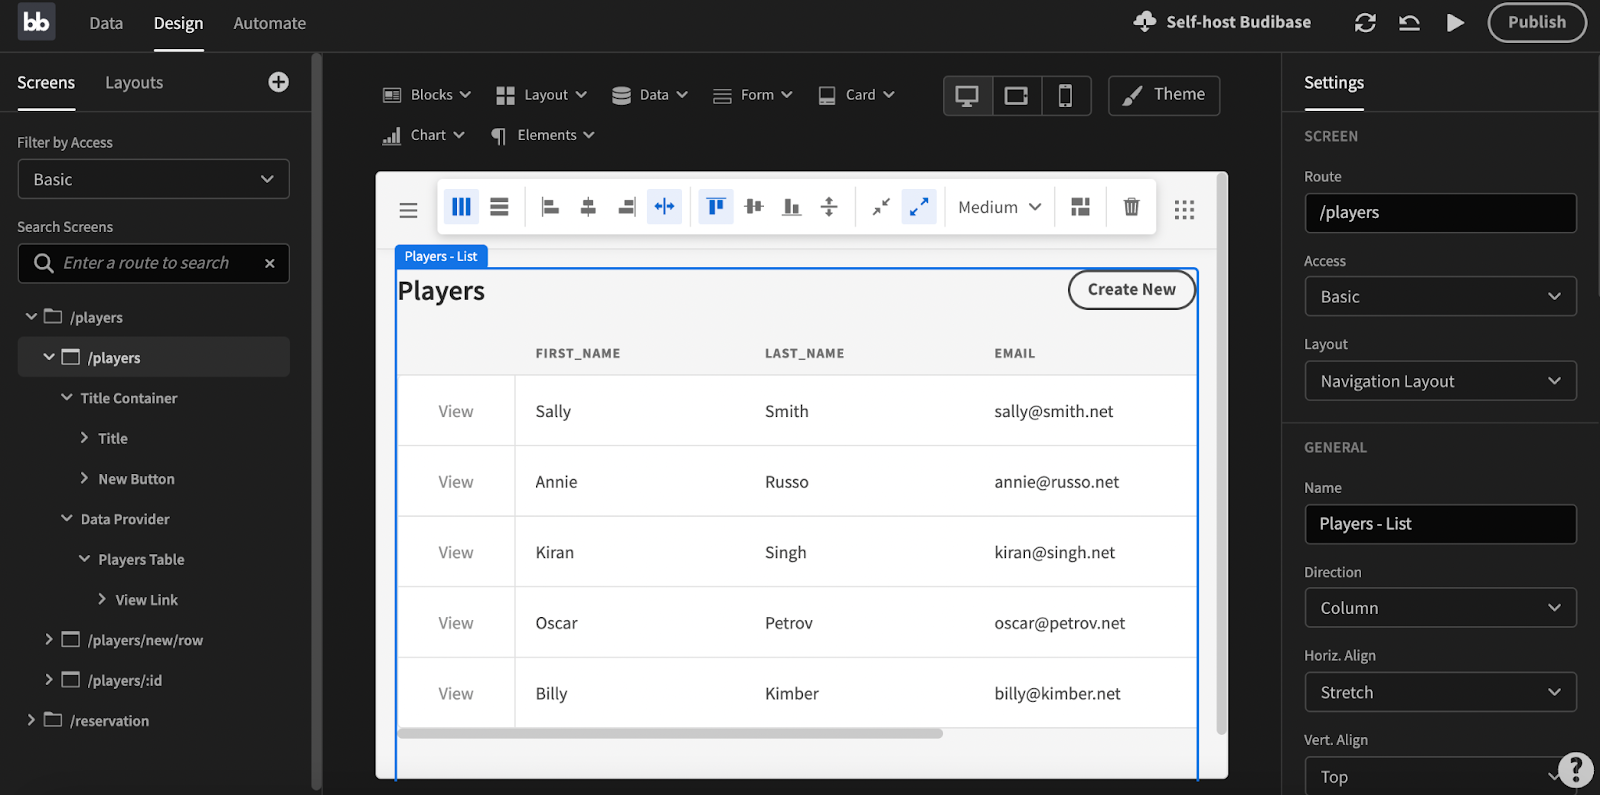Open the Filter by Access dropdown
1600x795 pixels.
click(x=153, y=180)
